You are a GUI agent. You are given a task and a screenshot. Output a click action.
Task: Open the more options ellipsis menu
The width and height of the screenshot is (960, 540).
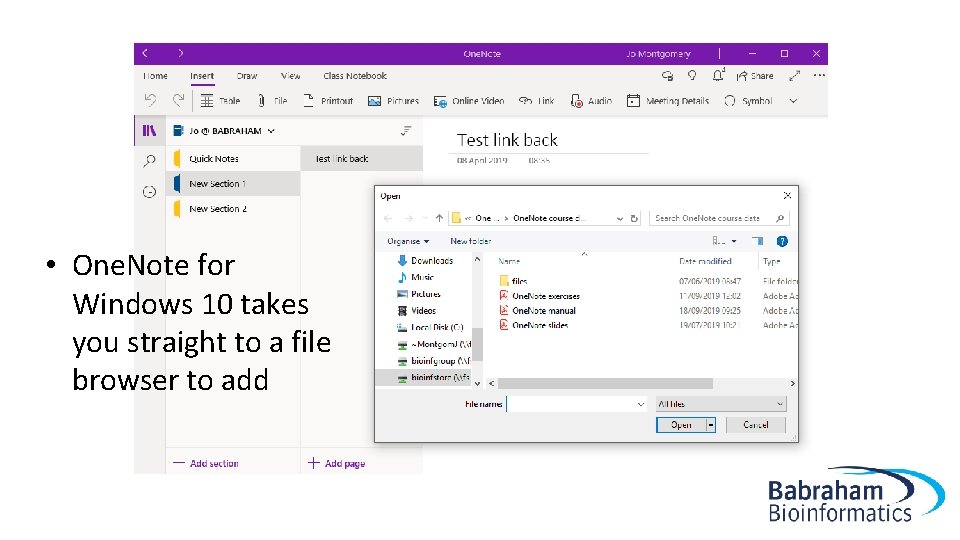pos(819,75)
